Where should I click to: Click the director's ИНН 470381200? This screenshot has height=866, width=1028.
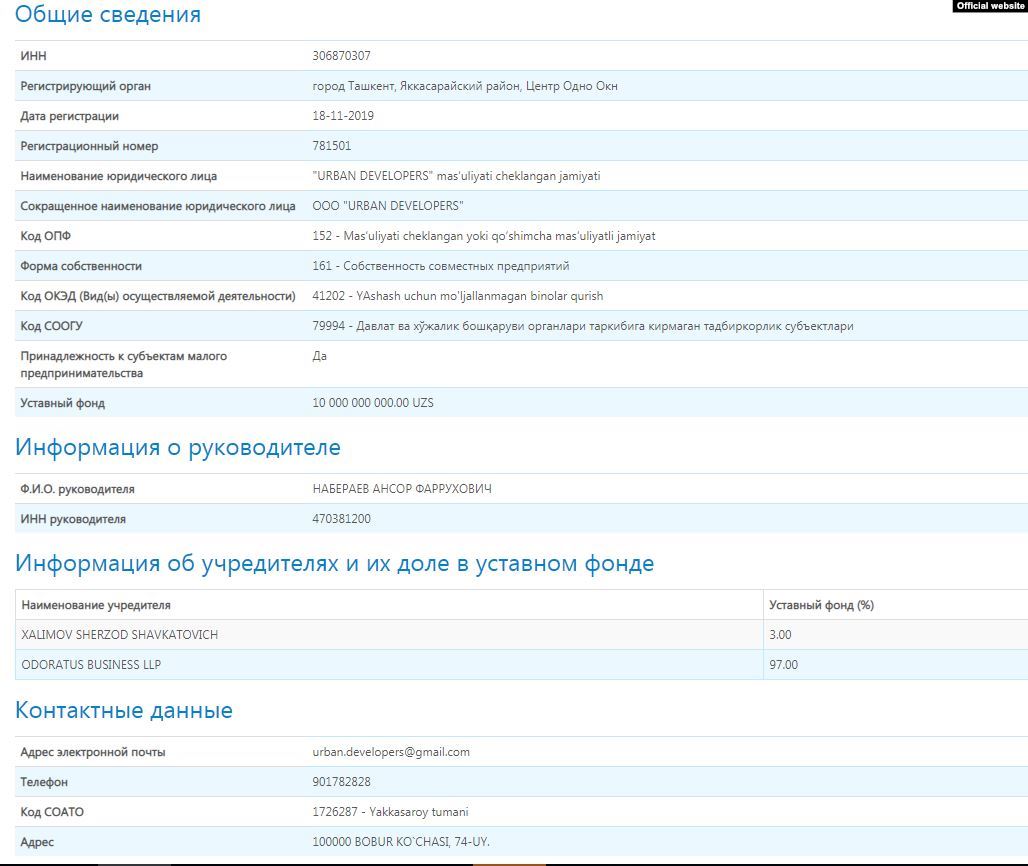click(341, 519)
